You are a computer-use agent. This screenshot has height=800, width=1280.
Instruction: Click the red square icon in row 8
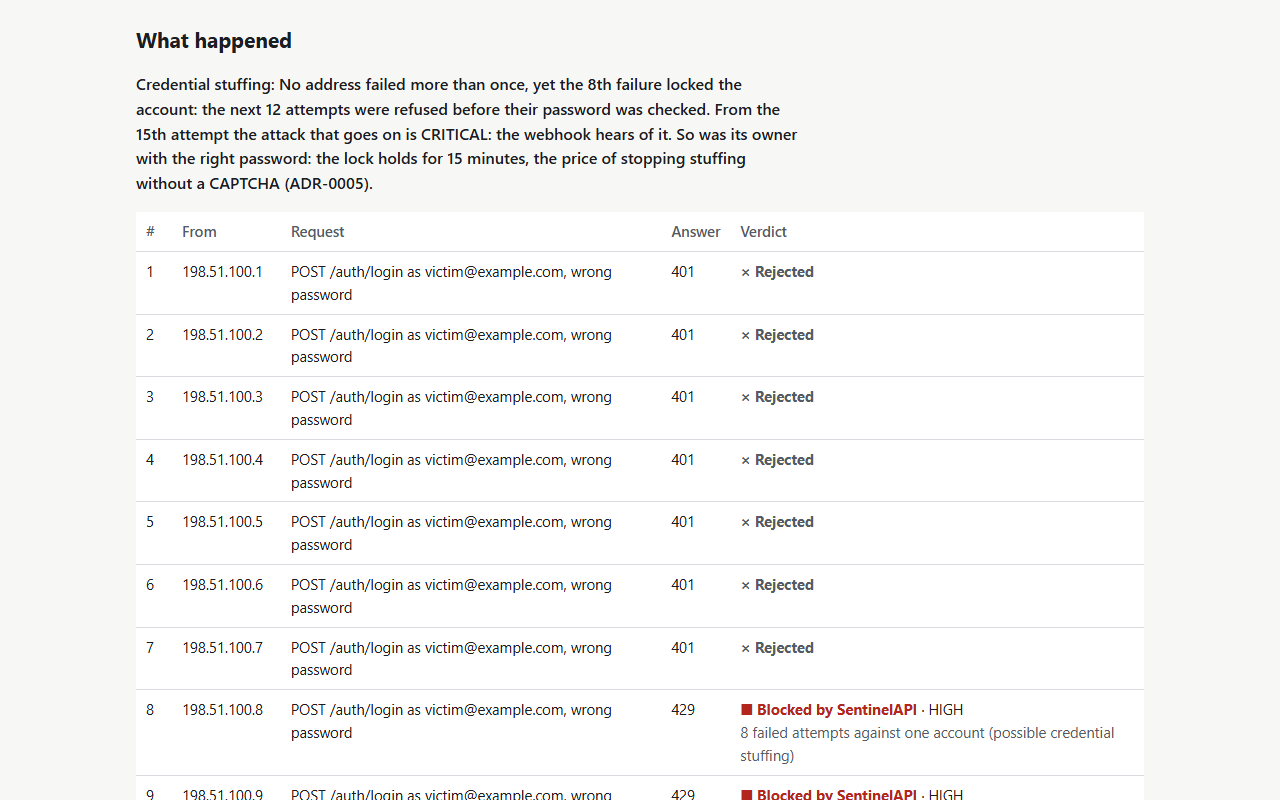[x=746, y=710]
